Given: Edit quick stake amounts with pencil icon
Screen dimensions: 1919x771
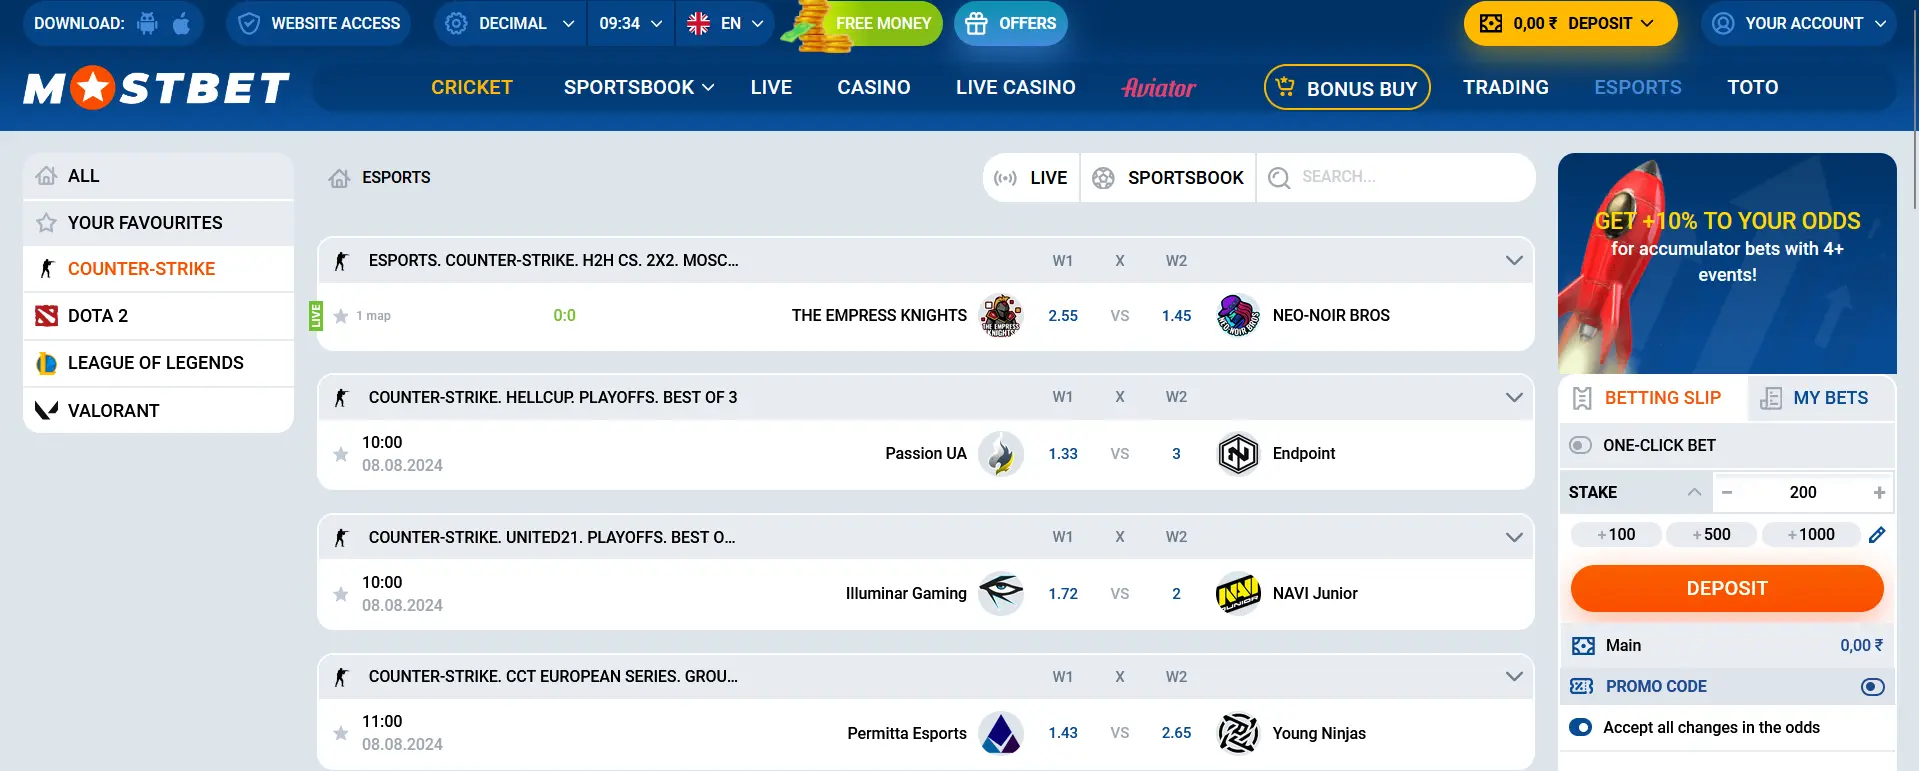Looking at the screenshot, I should click(1877, 535).
